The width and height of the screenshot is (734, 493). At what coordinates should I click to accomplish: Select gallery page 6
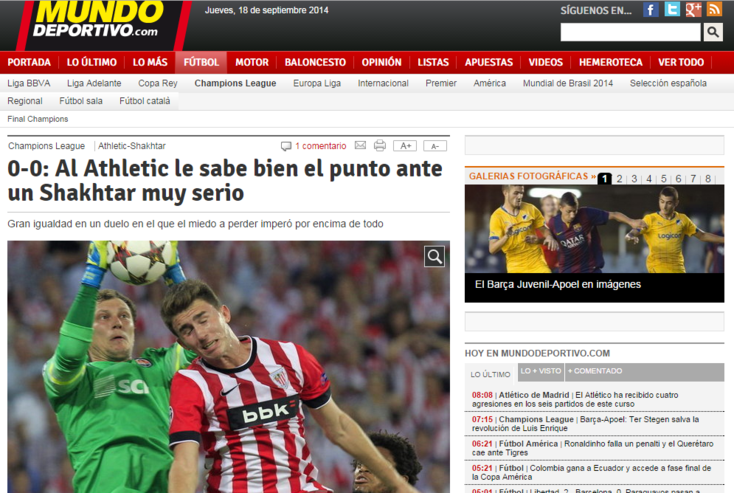coord(678,179)
